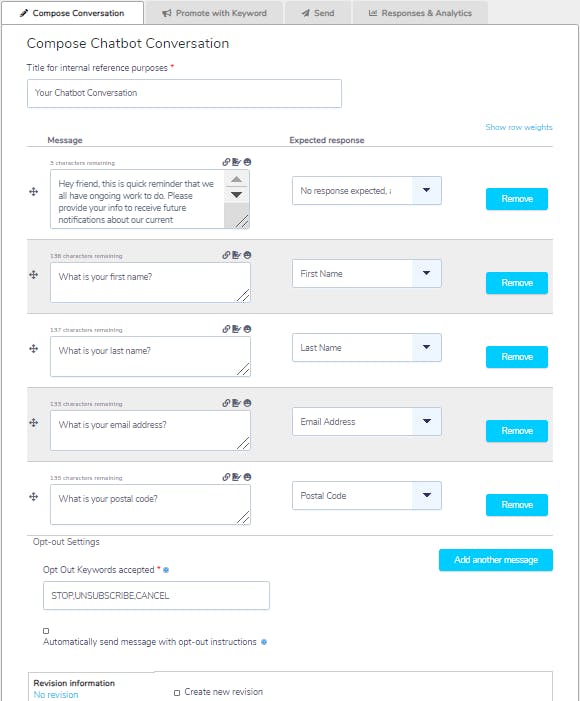The image size is (580, 701).
Task: Insert link in the email address message
Action: tap(226, 403)
